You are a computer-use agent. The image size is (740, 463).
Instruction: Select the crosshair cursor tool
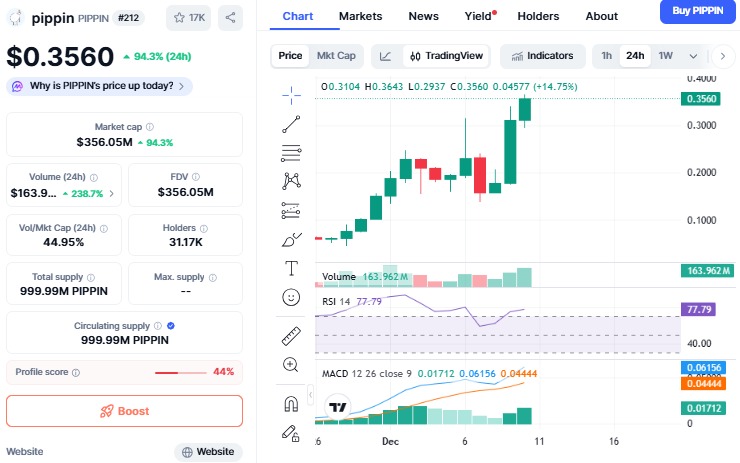click(291, 94)
